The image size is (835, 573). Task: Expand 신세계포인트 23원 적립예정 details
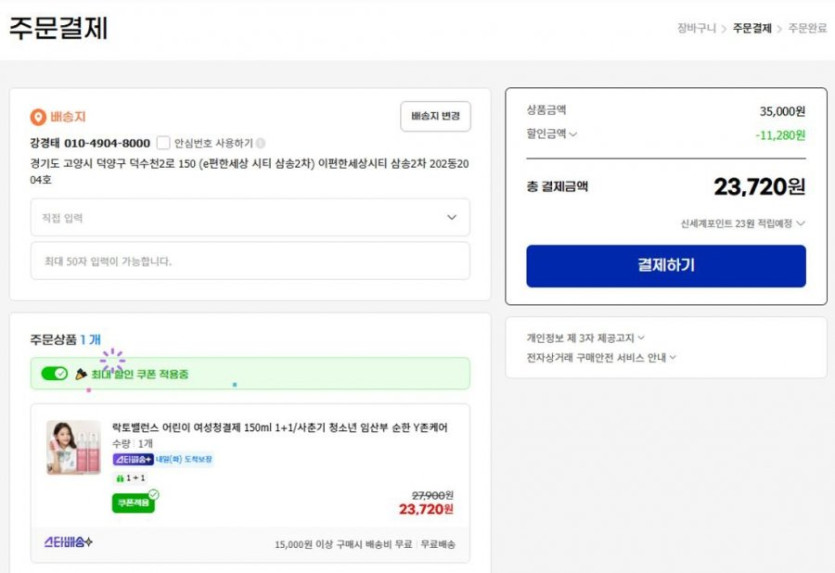(742, 223)
